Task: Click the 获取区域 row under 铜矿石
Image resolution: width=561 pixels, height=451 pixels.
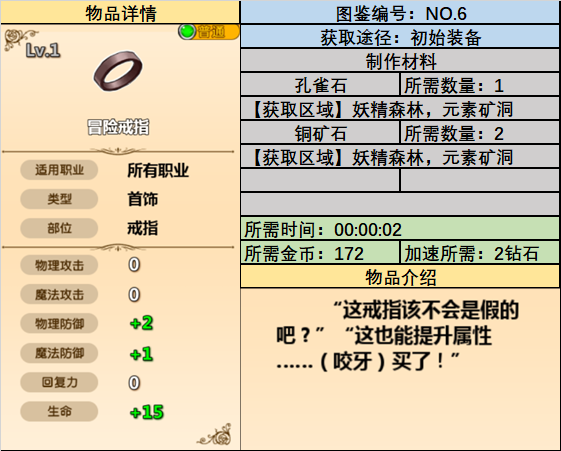Action: tap(400, 157)
